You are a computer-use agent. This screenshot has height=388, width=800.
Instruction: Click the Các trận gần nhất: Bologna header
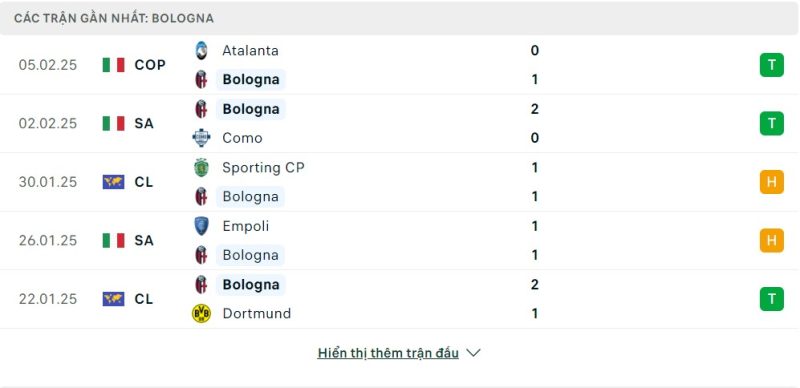pos(114,18)
